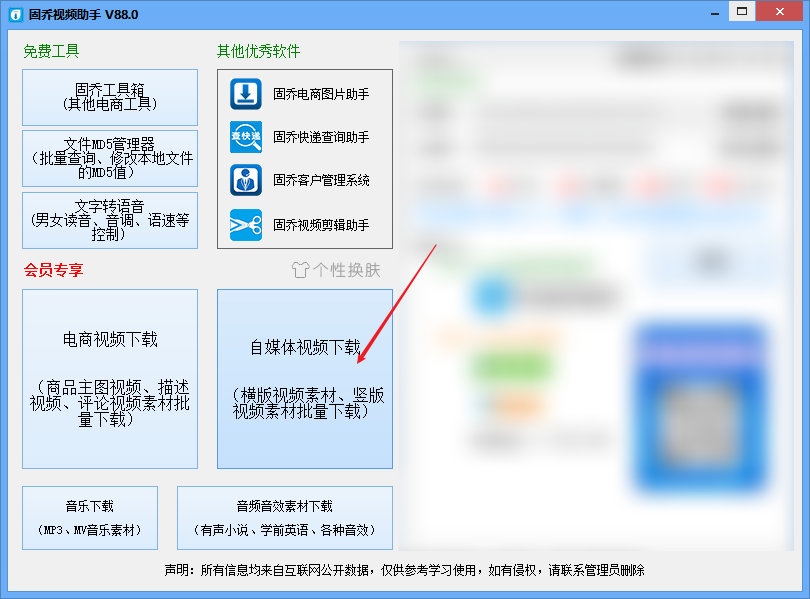Viewport: 810px width, 599px height.
Task: Click the 免费工具 section heading
Action: coord(51,51)
